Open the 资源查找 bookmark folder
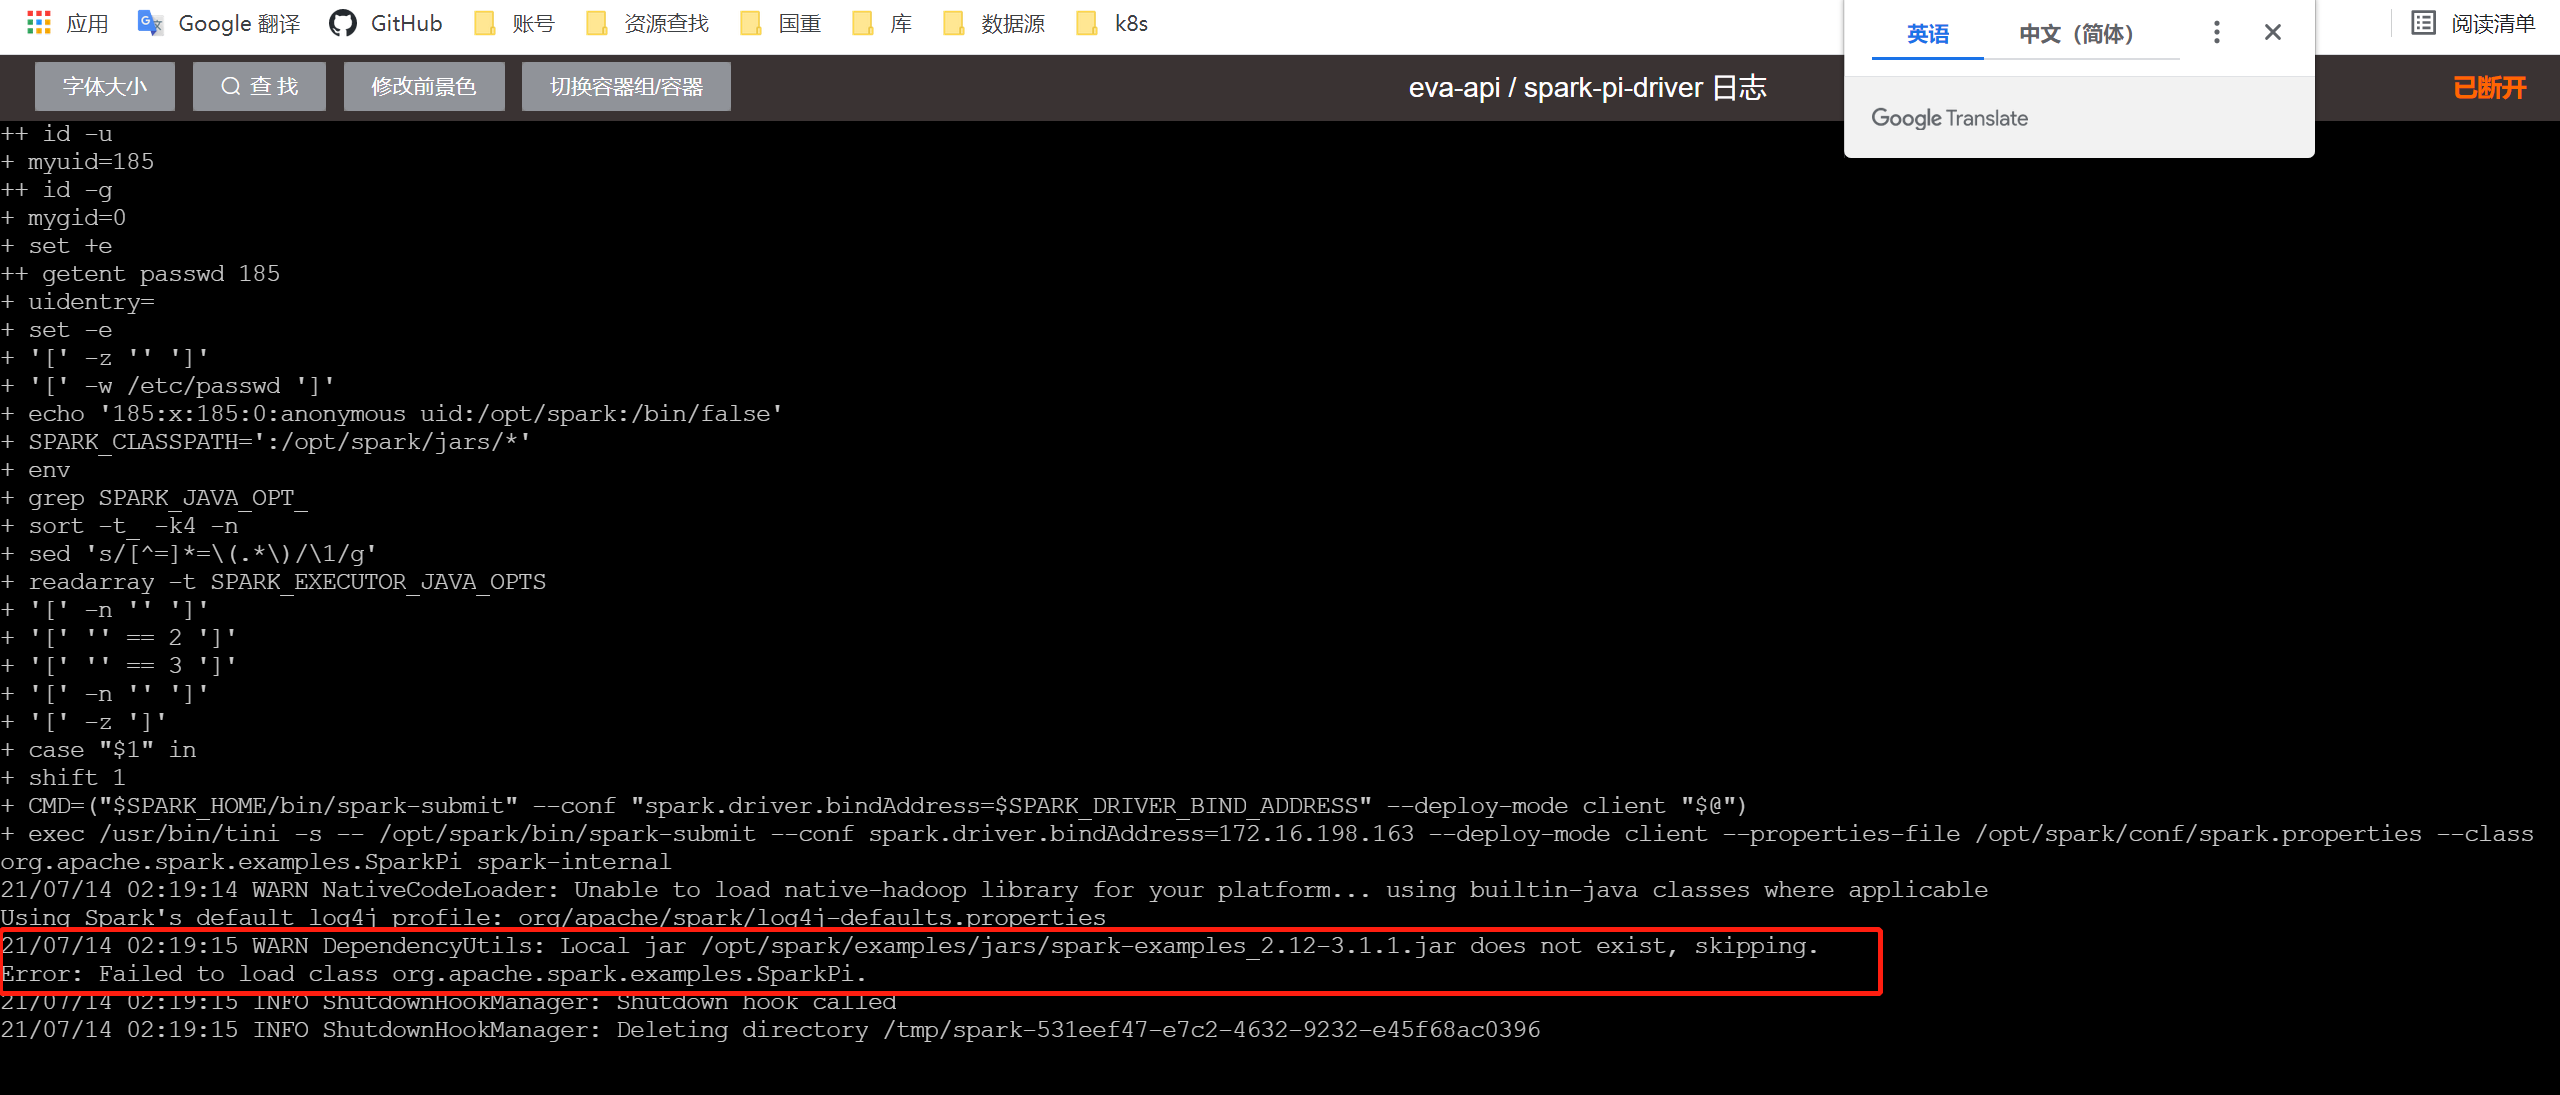Image resolution: width=2560 pixels, height=1095 pixels. point(645,23)
